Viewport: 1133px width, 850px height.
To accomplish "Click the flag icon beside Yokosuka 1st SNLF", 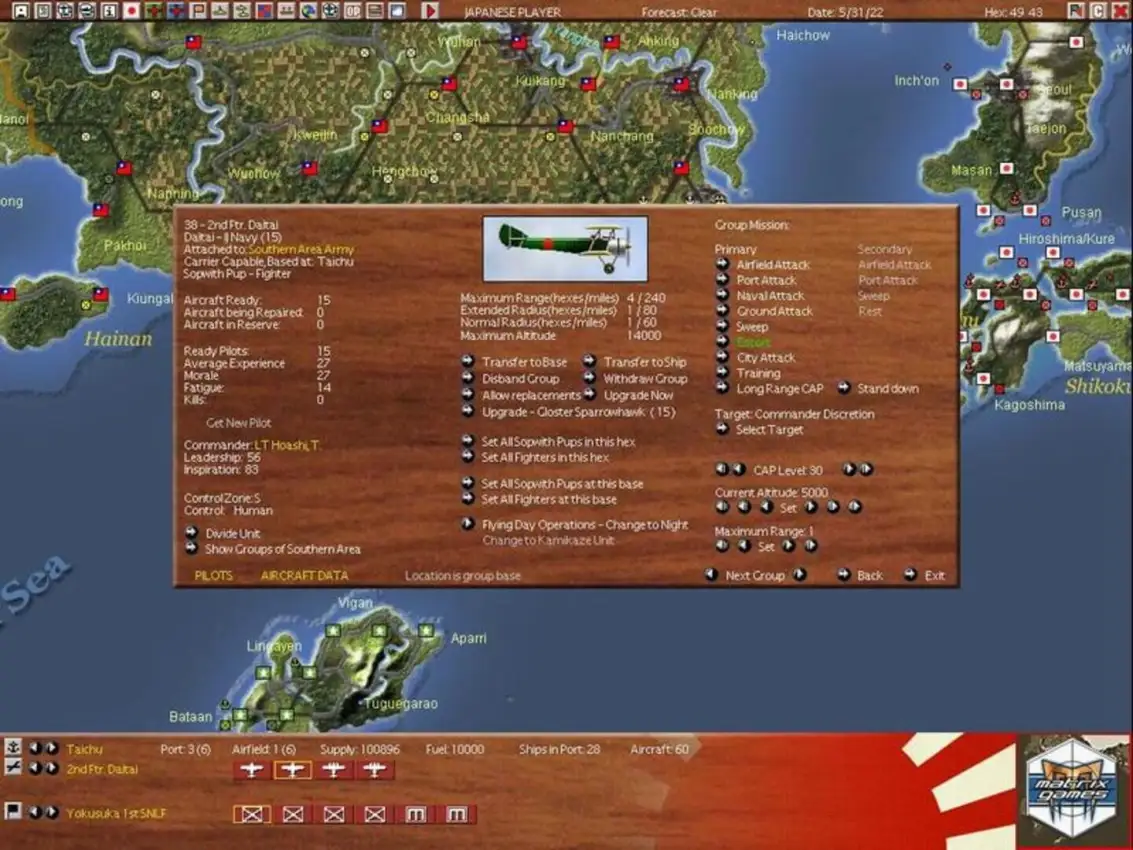I will [13, 810].
